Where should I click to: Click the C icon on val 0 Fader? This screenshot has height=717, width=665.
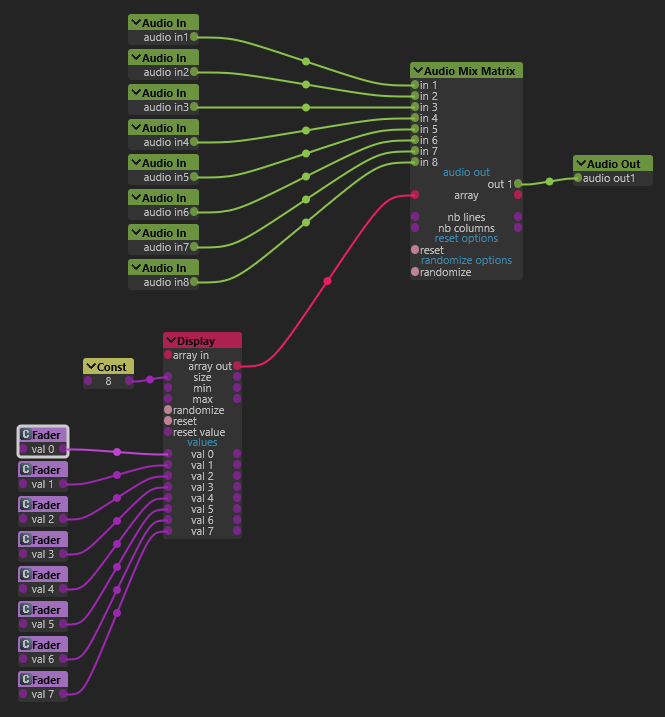click(x=26, y=434)
